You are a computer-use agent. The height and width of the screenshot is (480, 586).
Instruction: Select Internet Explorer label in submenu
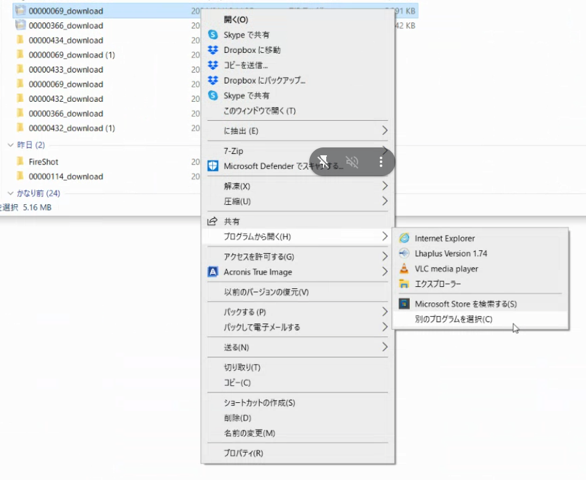(445, 238)
